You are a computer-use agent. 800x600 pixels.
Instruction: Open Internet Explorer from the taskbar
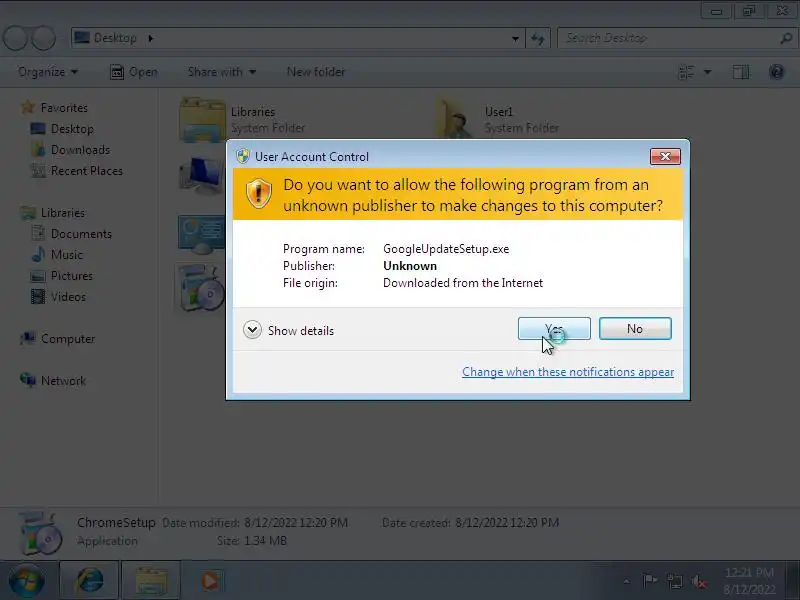(x=90, y=581)
